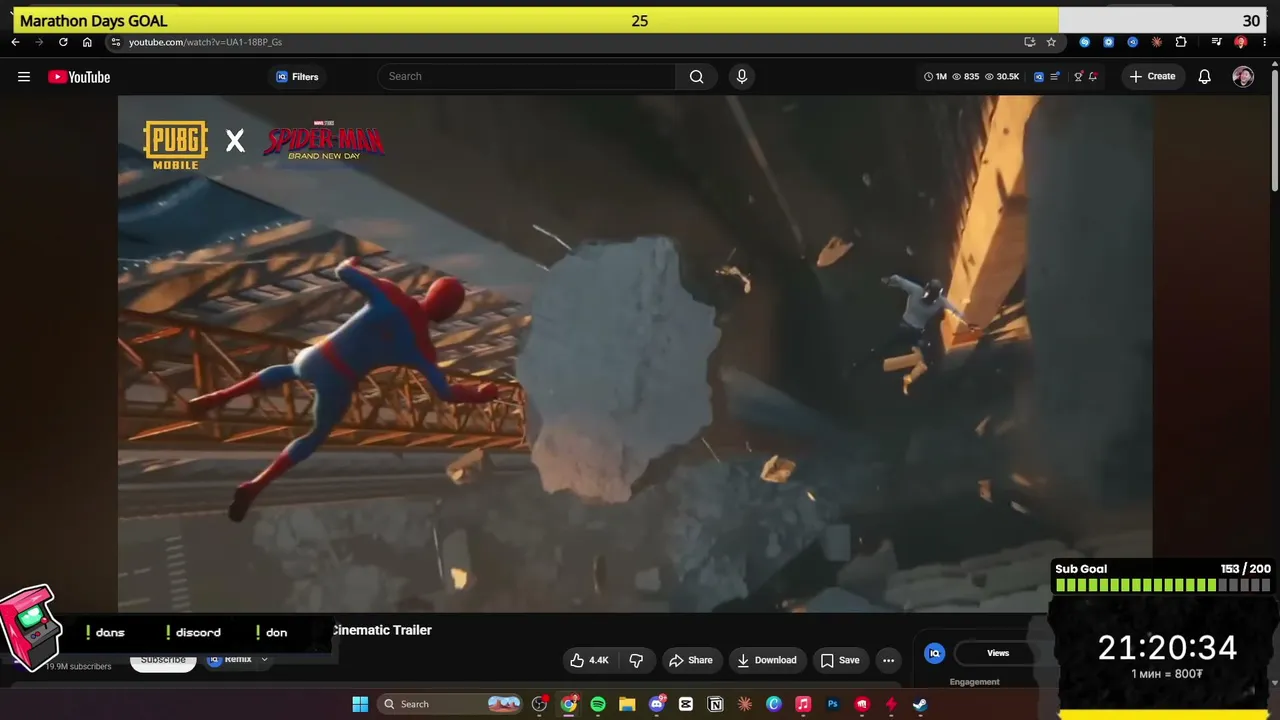Image resolution: width=1280 pixels, height=720 pixels.
Task: Open the YouTube account avatar menu
Action: 1243,77
